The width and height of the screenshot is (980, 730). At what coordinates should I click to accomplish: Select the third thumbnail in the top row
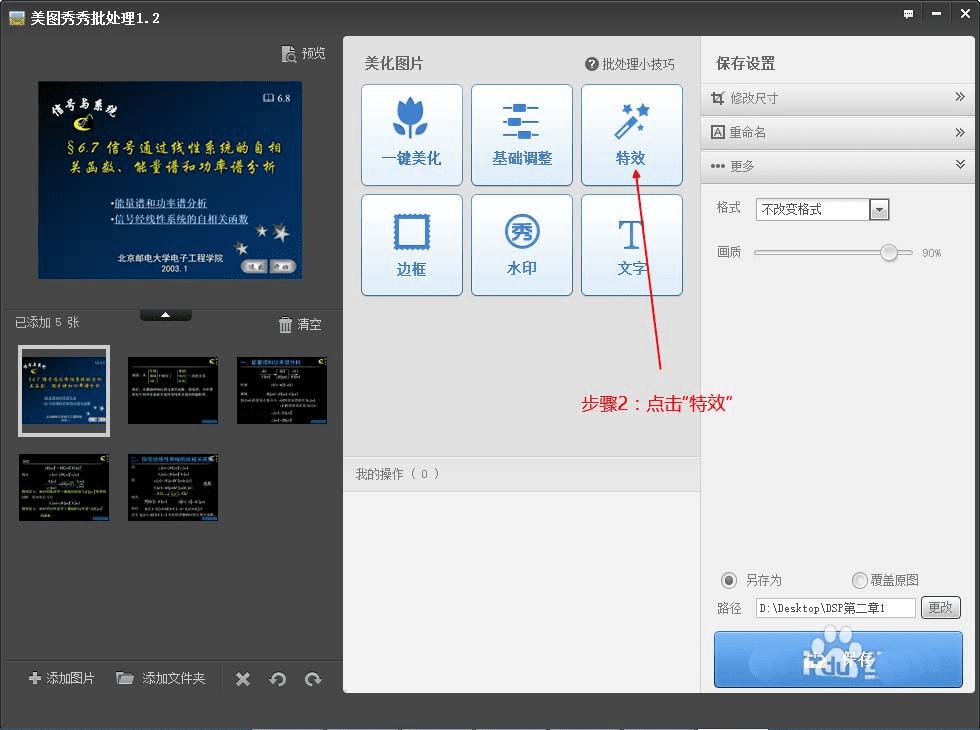coord(282,391)
